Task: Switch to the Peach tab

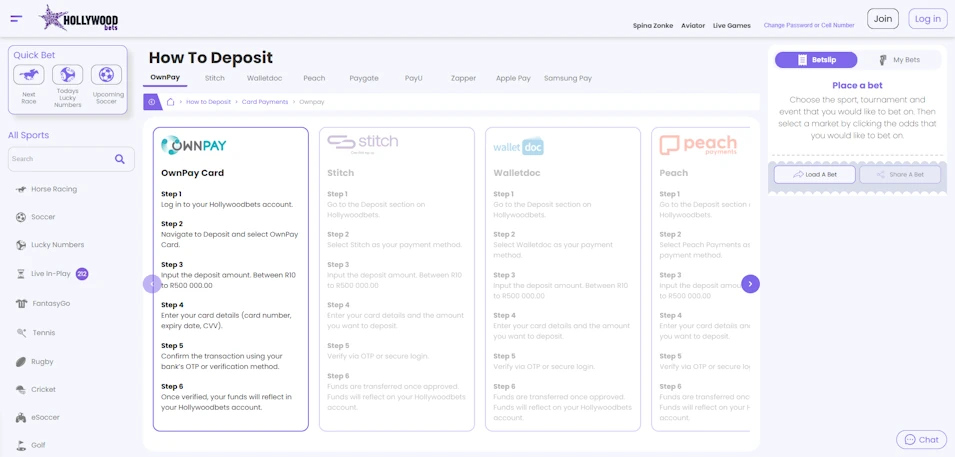Action: coord(314,78)
